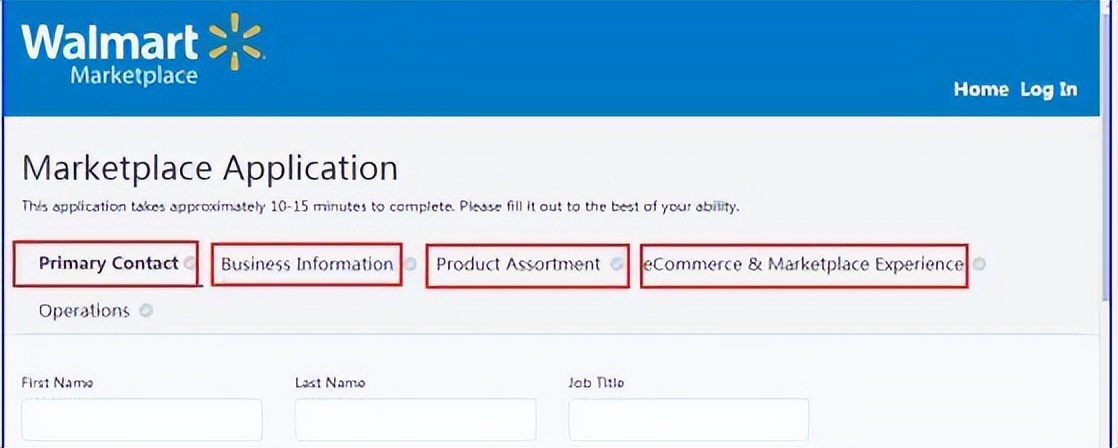Go to eCommerce & Marketplace Experience tab
Image resolution: width=1118 pixels, height=448 pixels.
803,264
